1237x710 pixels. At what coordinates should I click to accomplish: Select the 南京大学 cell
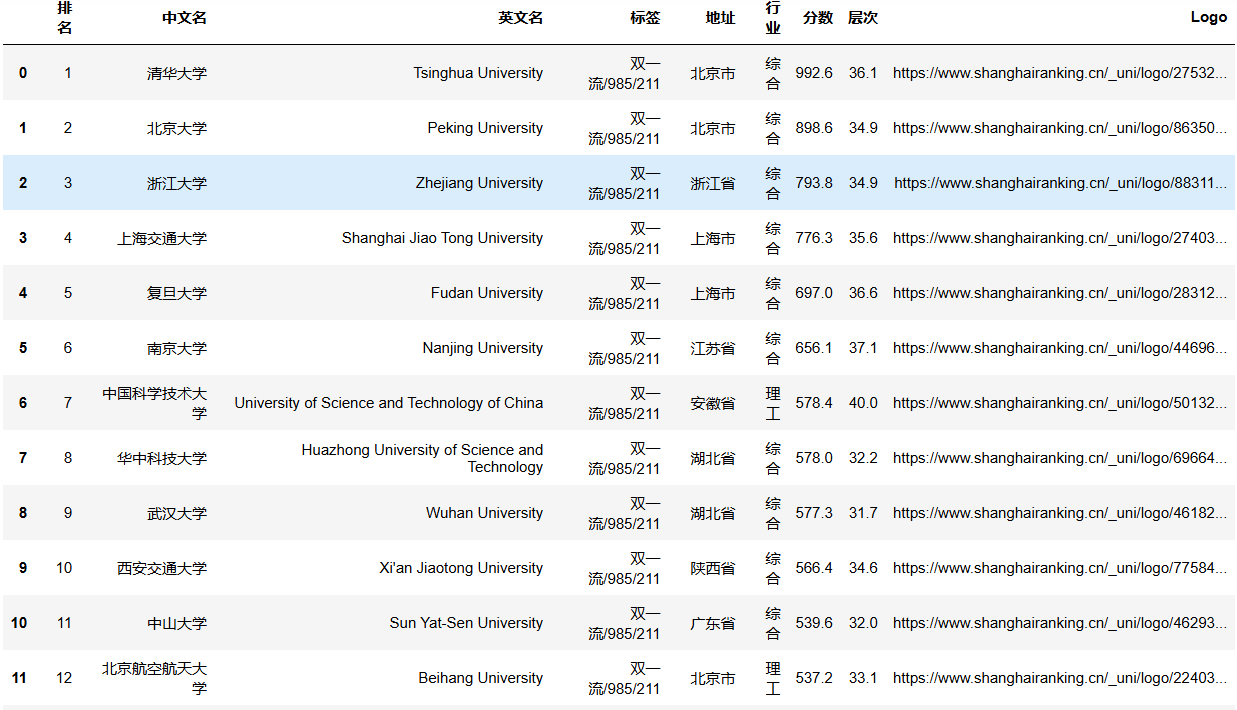[x=177, y=348]
